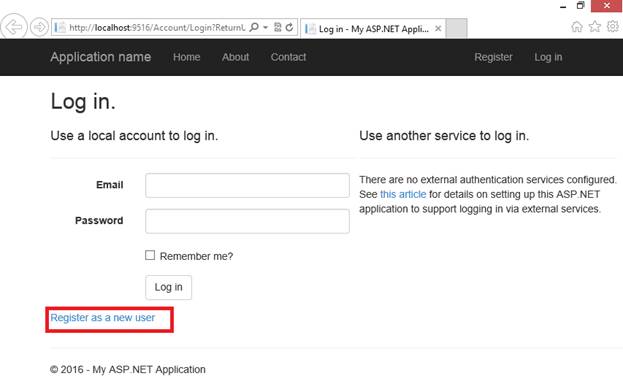Click the URL address bar text
Viewport: 623px width, 392px height.
(157, 27)
